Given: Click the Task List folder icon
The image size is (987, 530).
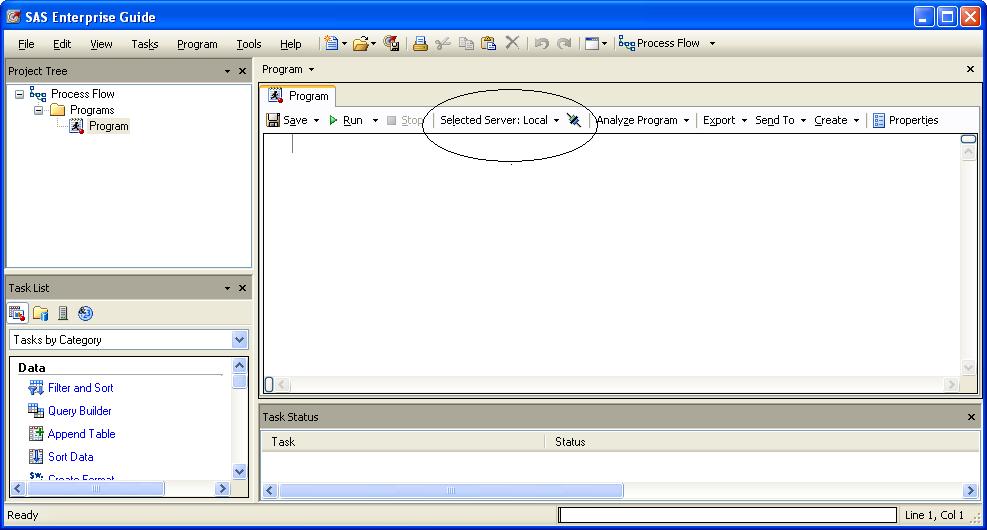Looking at the screenshot, I should pyautogui.click(x=40, y=313).
